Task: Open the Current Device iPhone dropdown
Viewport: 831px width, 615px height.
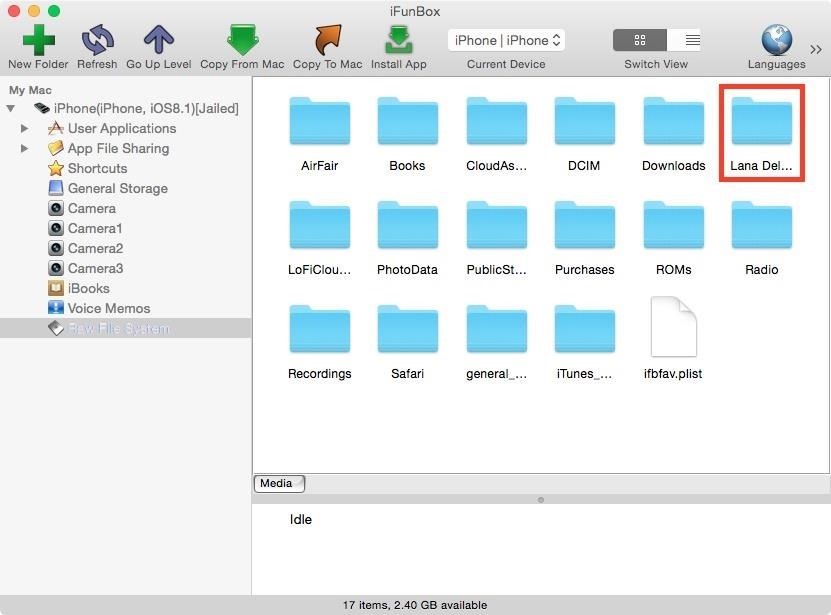Action: click(507, 40)
